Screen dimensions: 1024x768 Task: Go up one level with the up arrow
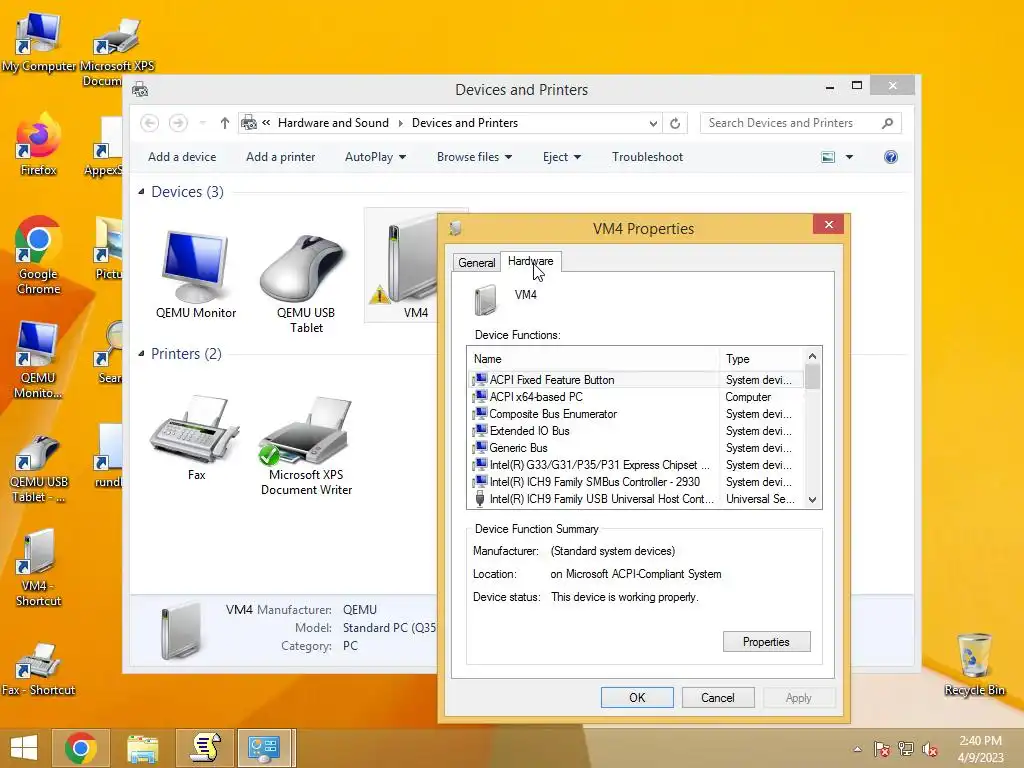click(x=225, y=123)
